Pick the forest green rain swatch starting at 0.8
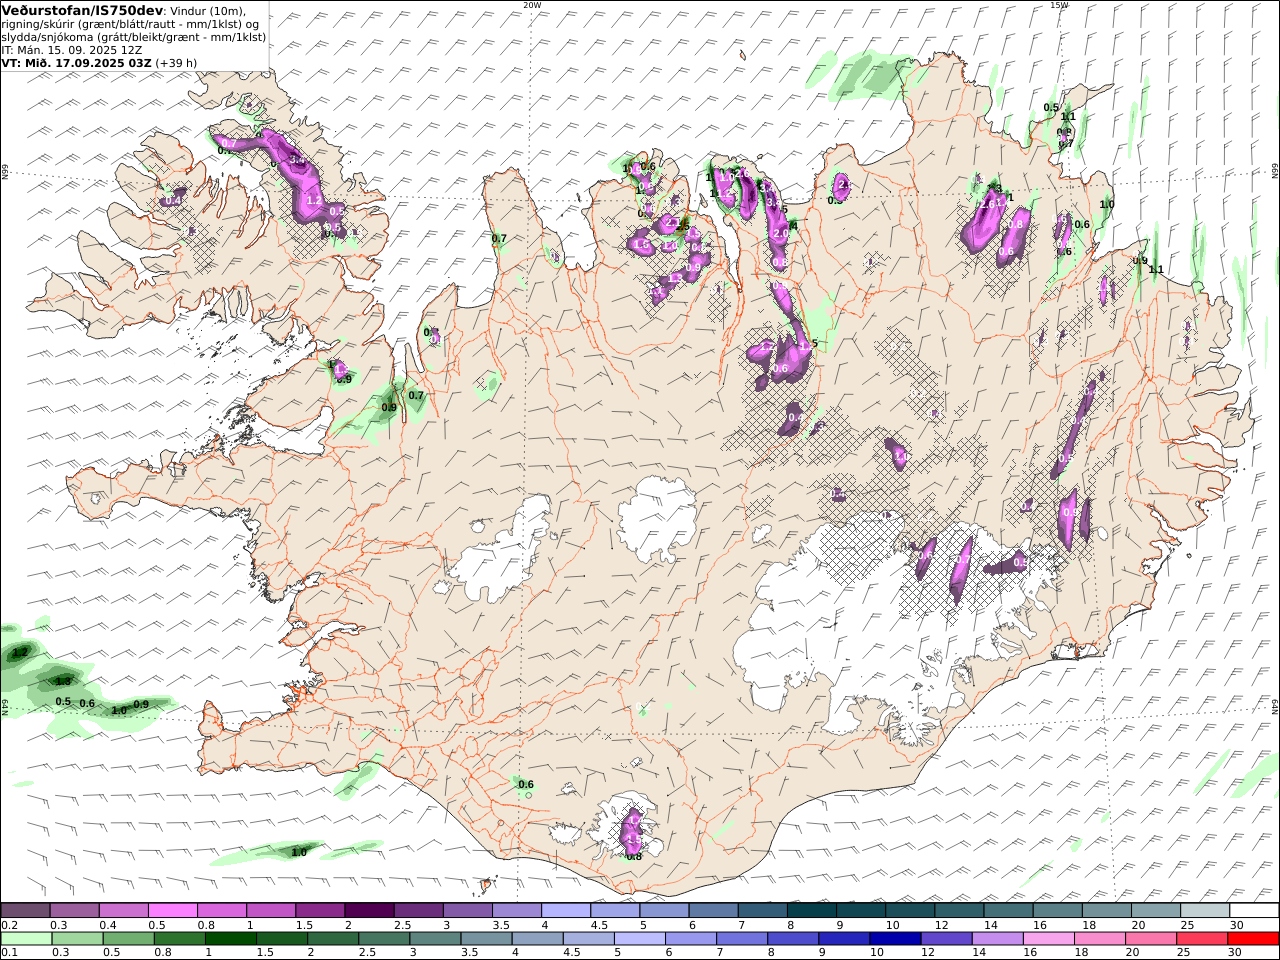Screen dimensions: 1280x960 (179, 938)
